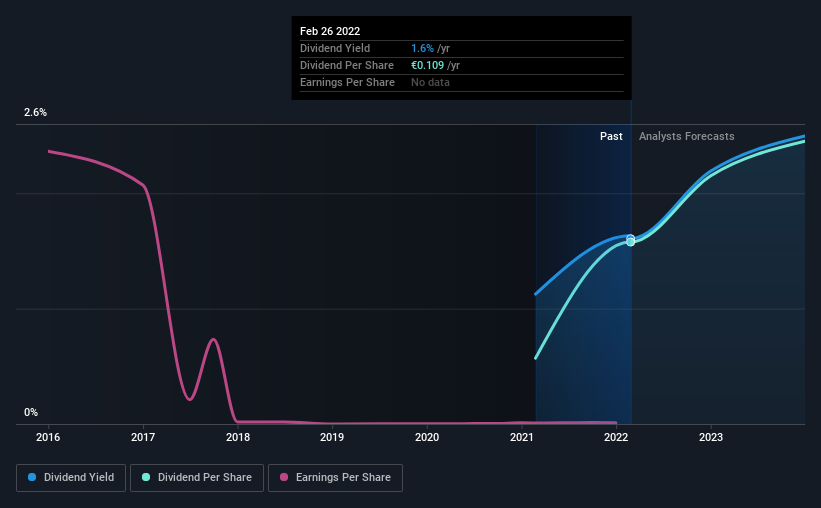Viewport: 821px width, 508px height.
Task: Click the 2016 x-axis label
Action: pos(48,437)
